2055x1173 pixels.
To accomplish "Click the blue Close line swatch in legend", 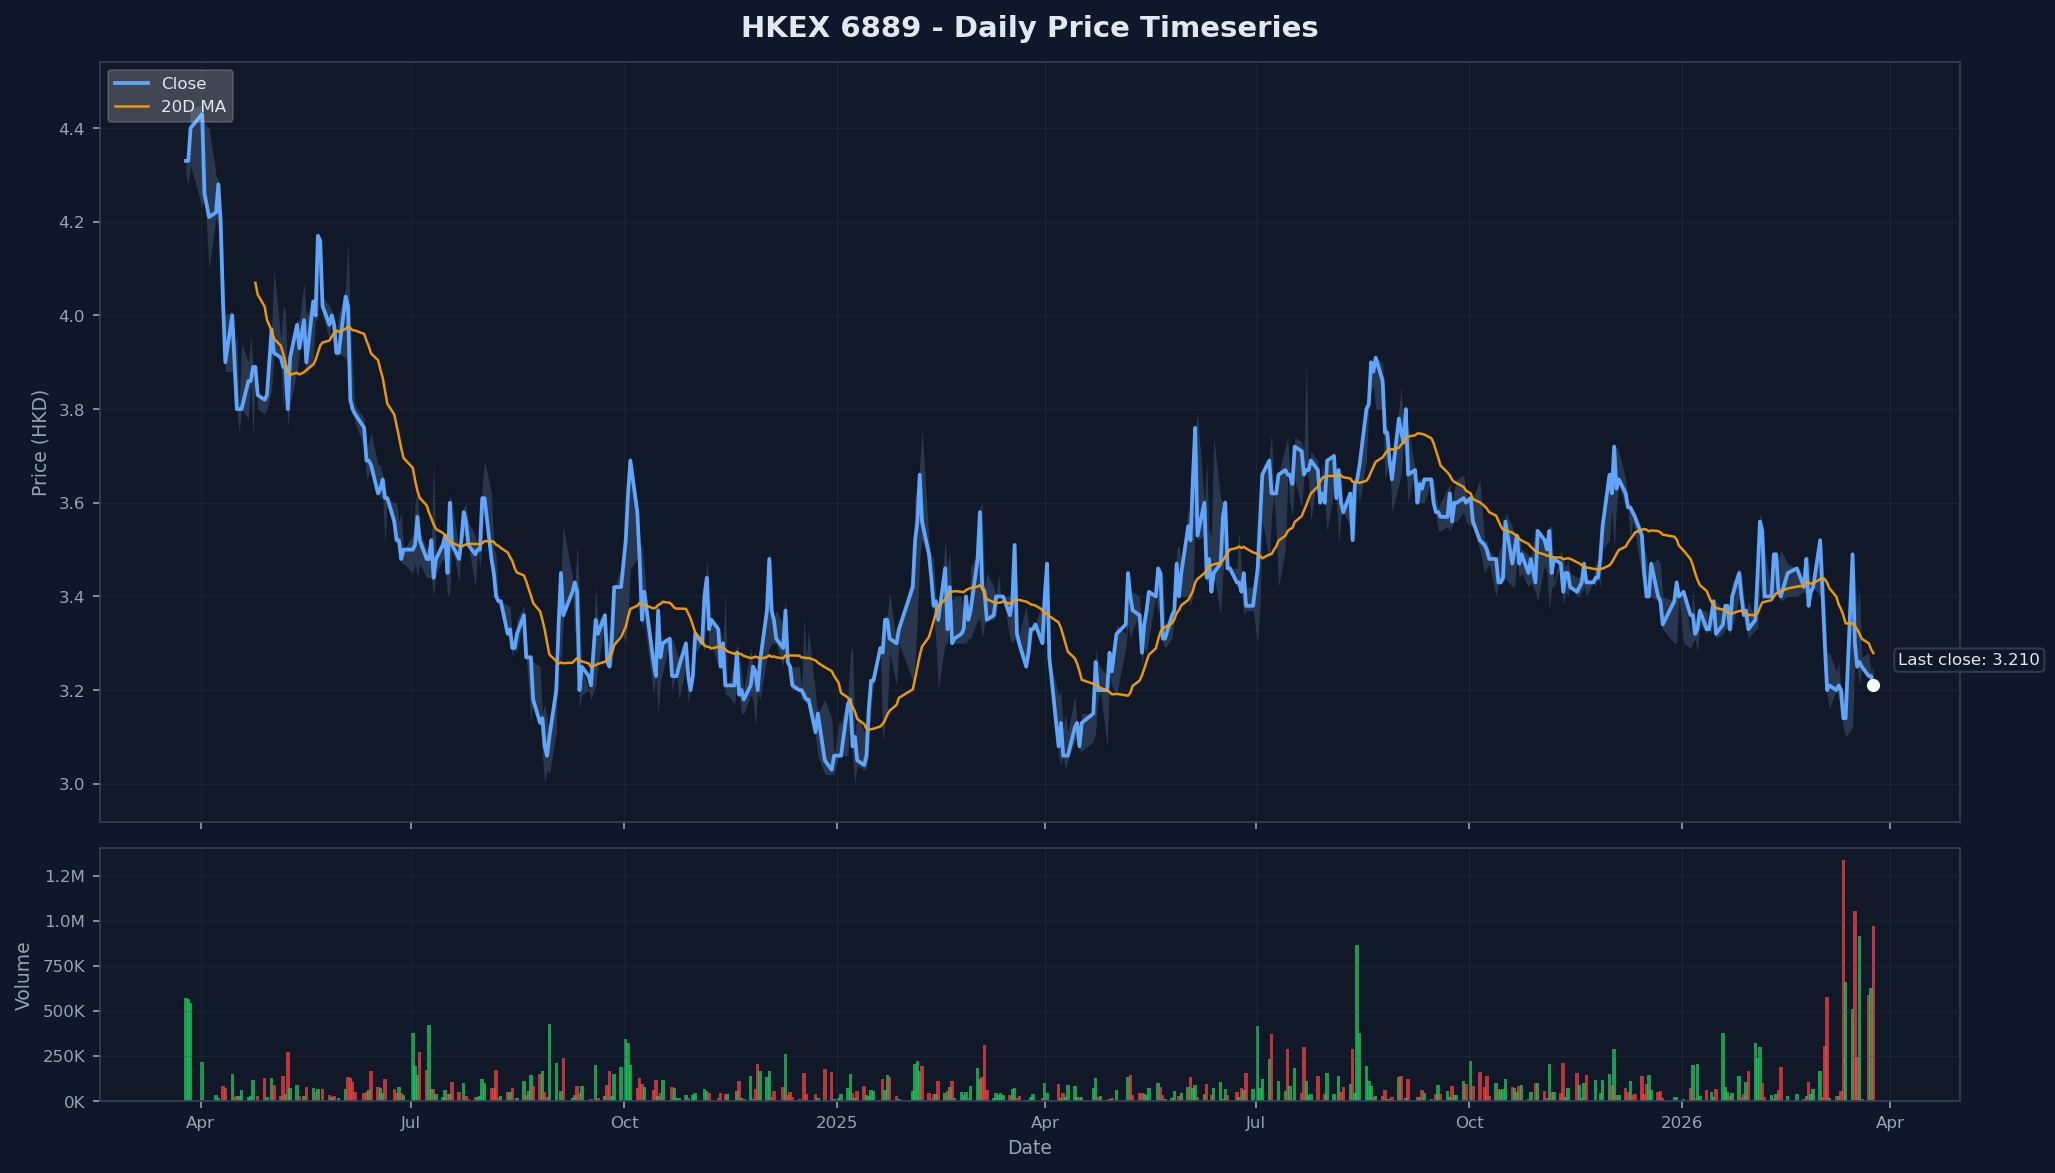I will click(131, 84).
